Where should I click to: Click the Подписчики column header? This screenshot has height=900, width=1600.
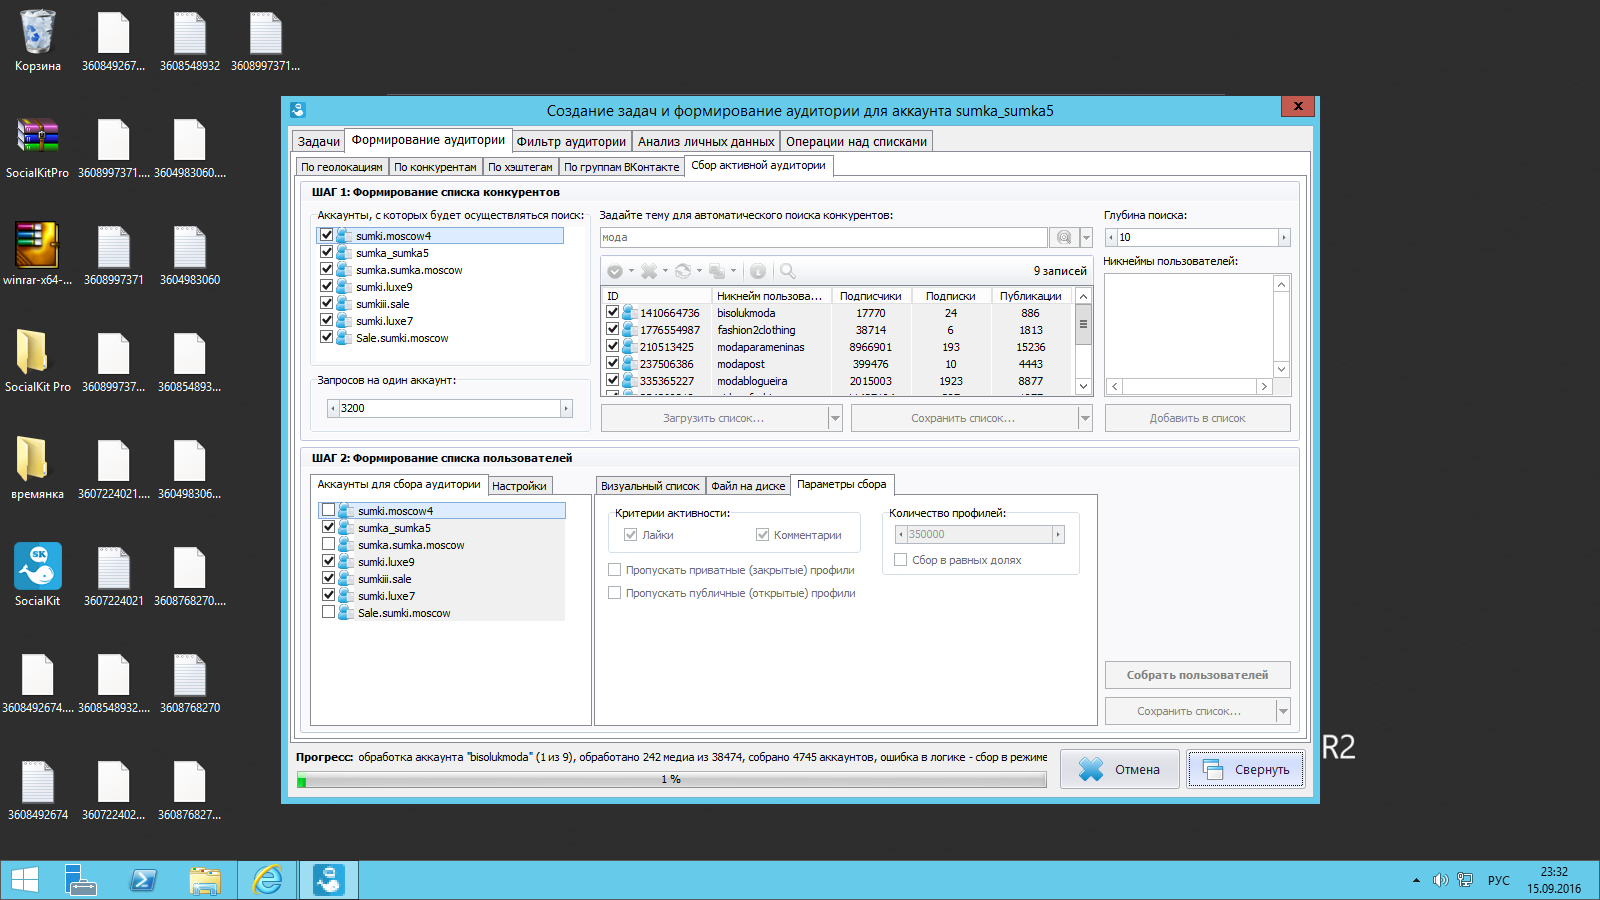click(870, 296)
